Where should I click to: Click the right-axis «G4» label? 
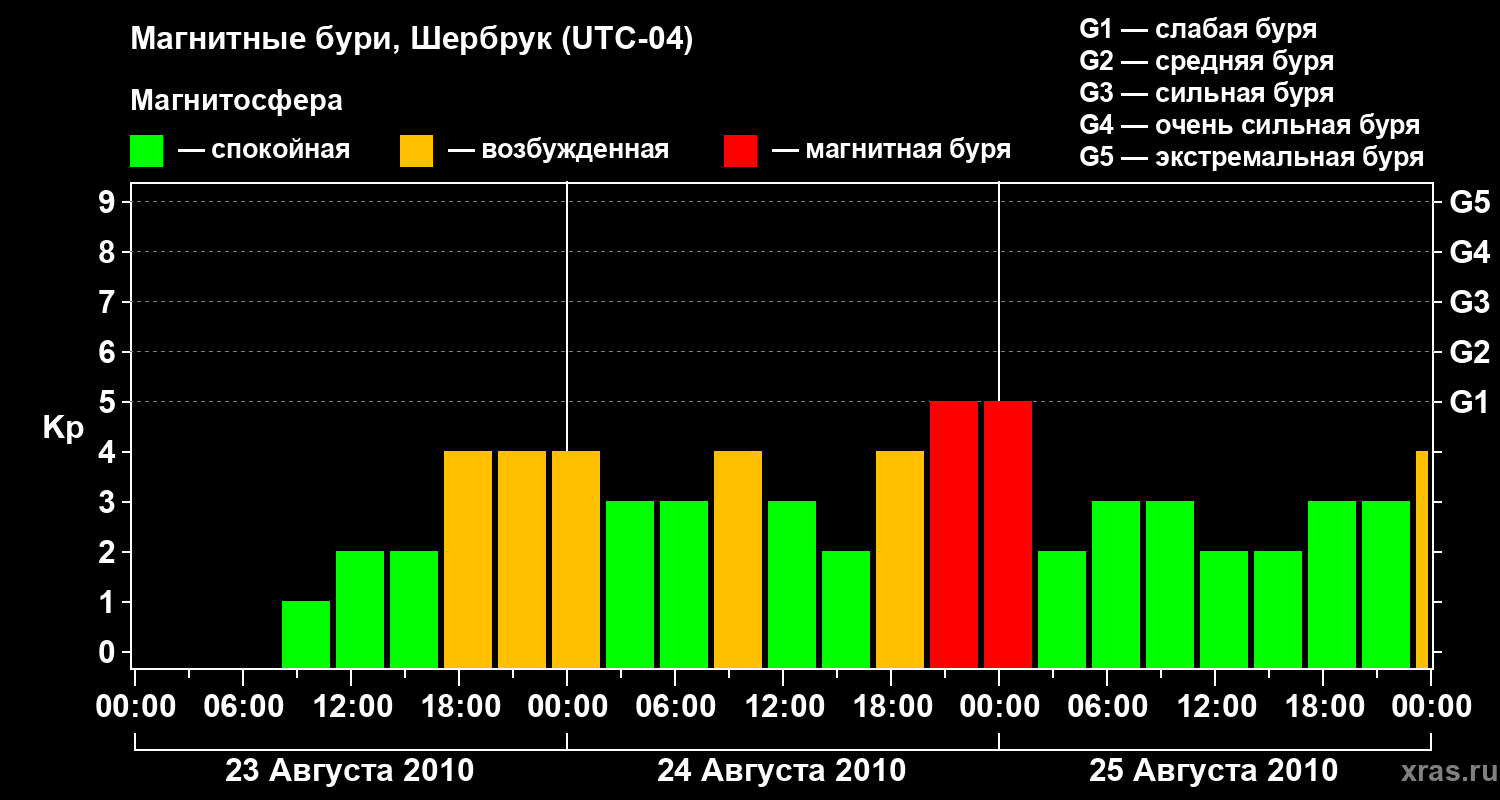click(1469, 252)
